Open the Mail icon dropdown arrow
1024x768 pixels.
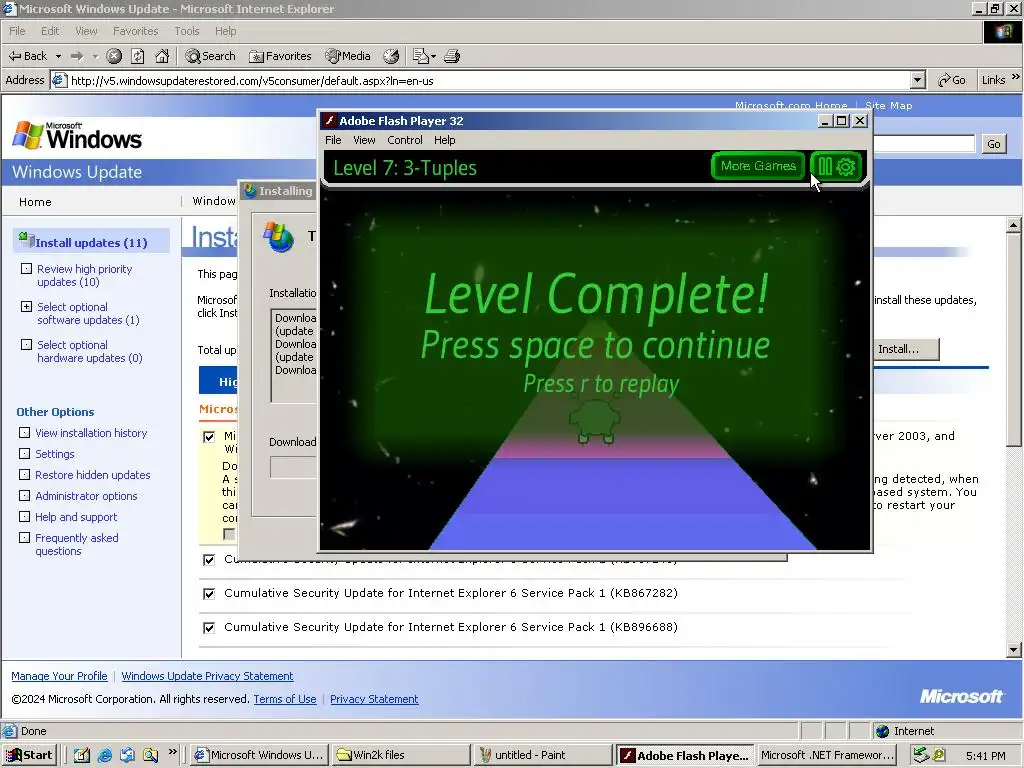pos(433,56)
